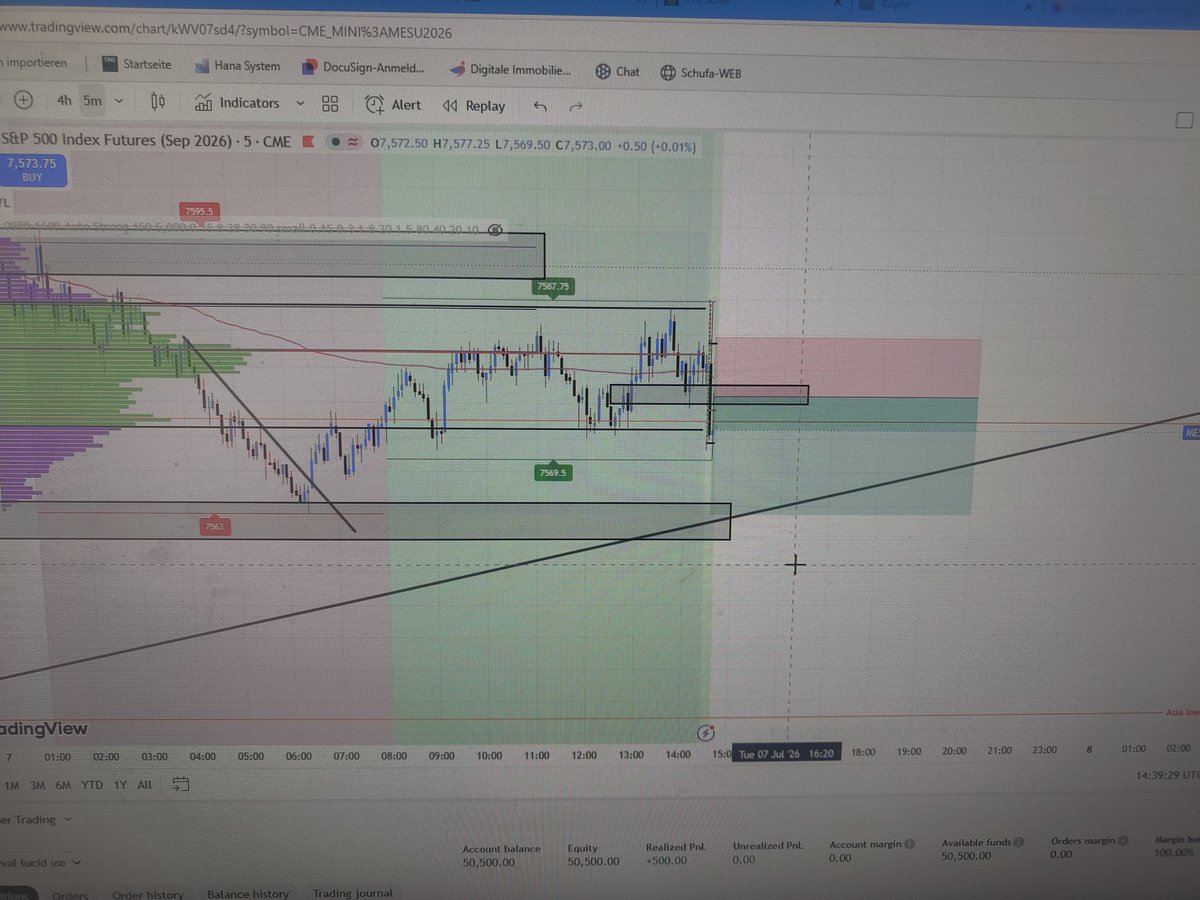Image resolution: width=1200 pixels, height=900 pixels.
Task: Click the 'importieren' bookmark text
Action: (36, 63)
